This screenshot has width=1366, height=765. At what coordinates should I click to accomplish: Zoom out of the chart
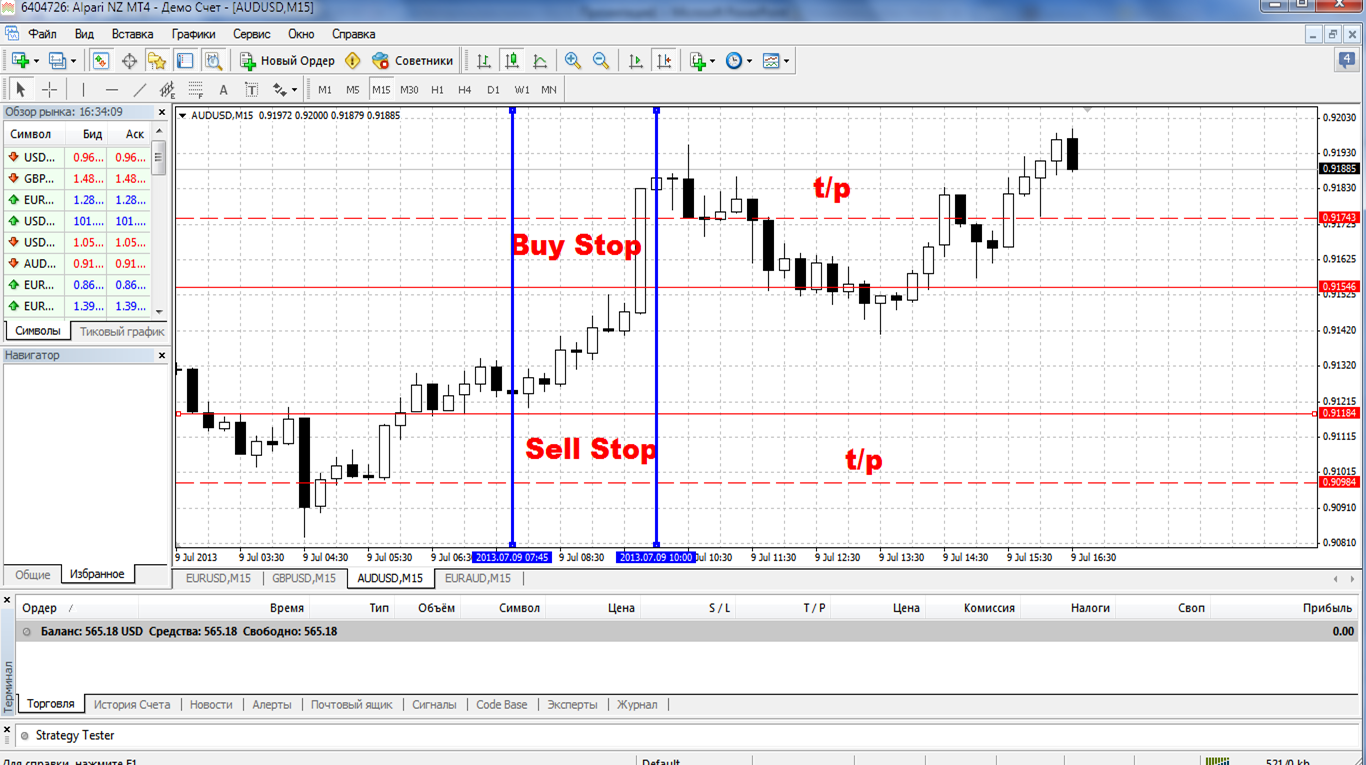[601, 61]
